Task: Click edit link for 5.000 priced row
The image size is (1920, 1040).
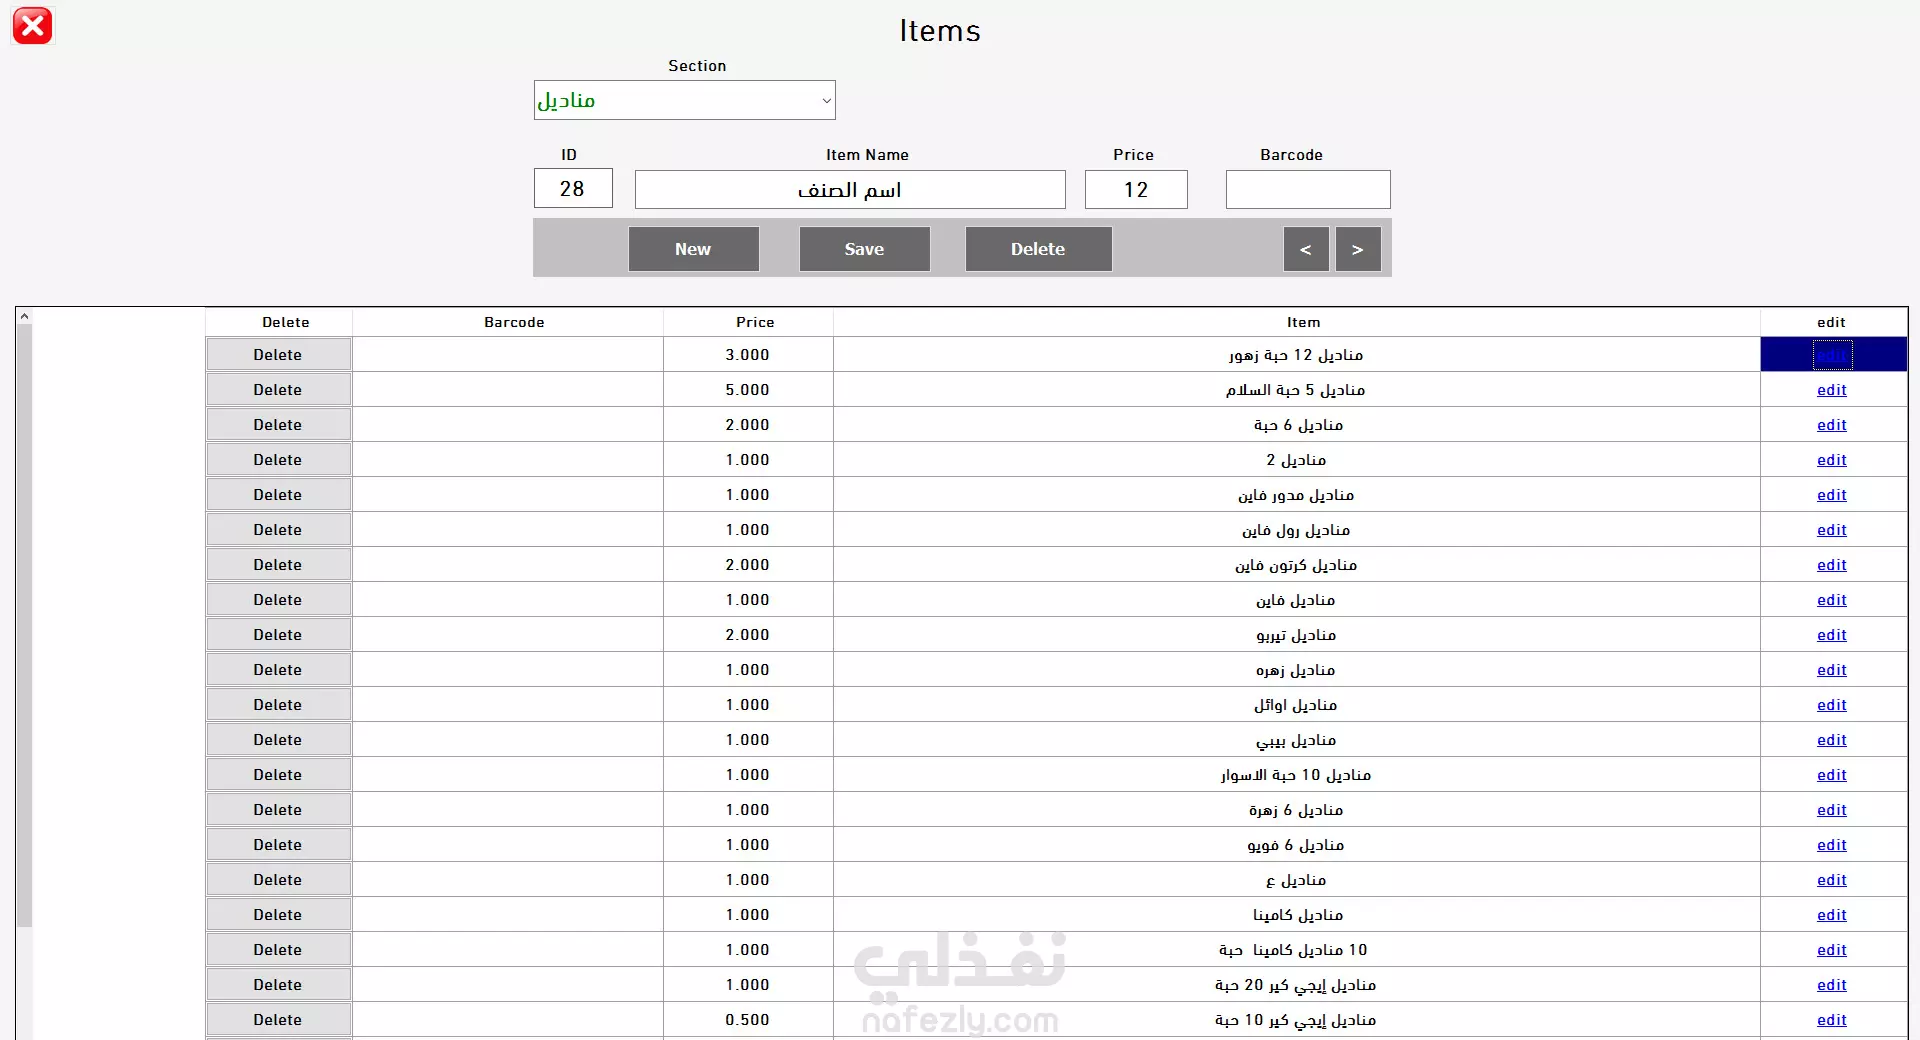Action: pos(1832,390)
